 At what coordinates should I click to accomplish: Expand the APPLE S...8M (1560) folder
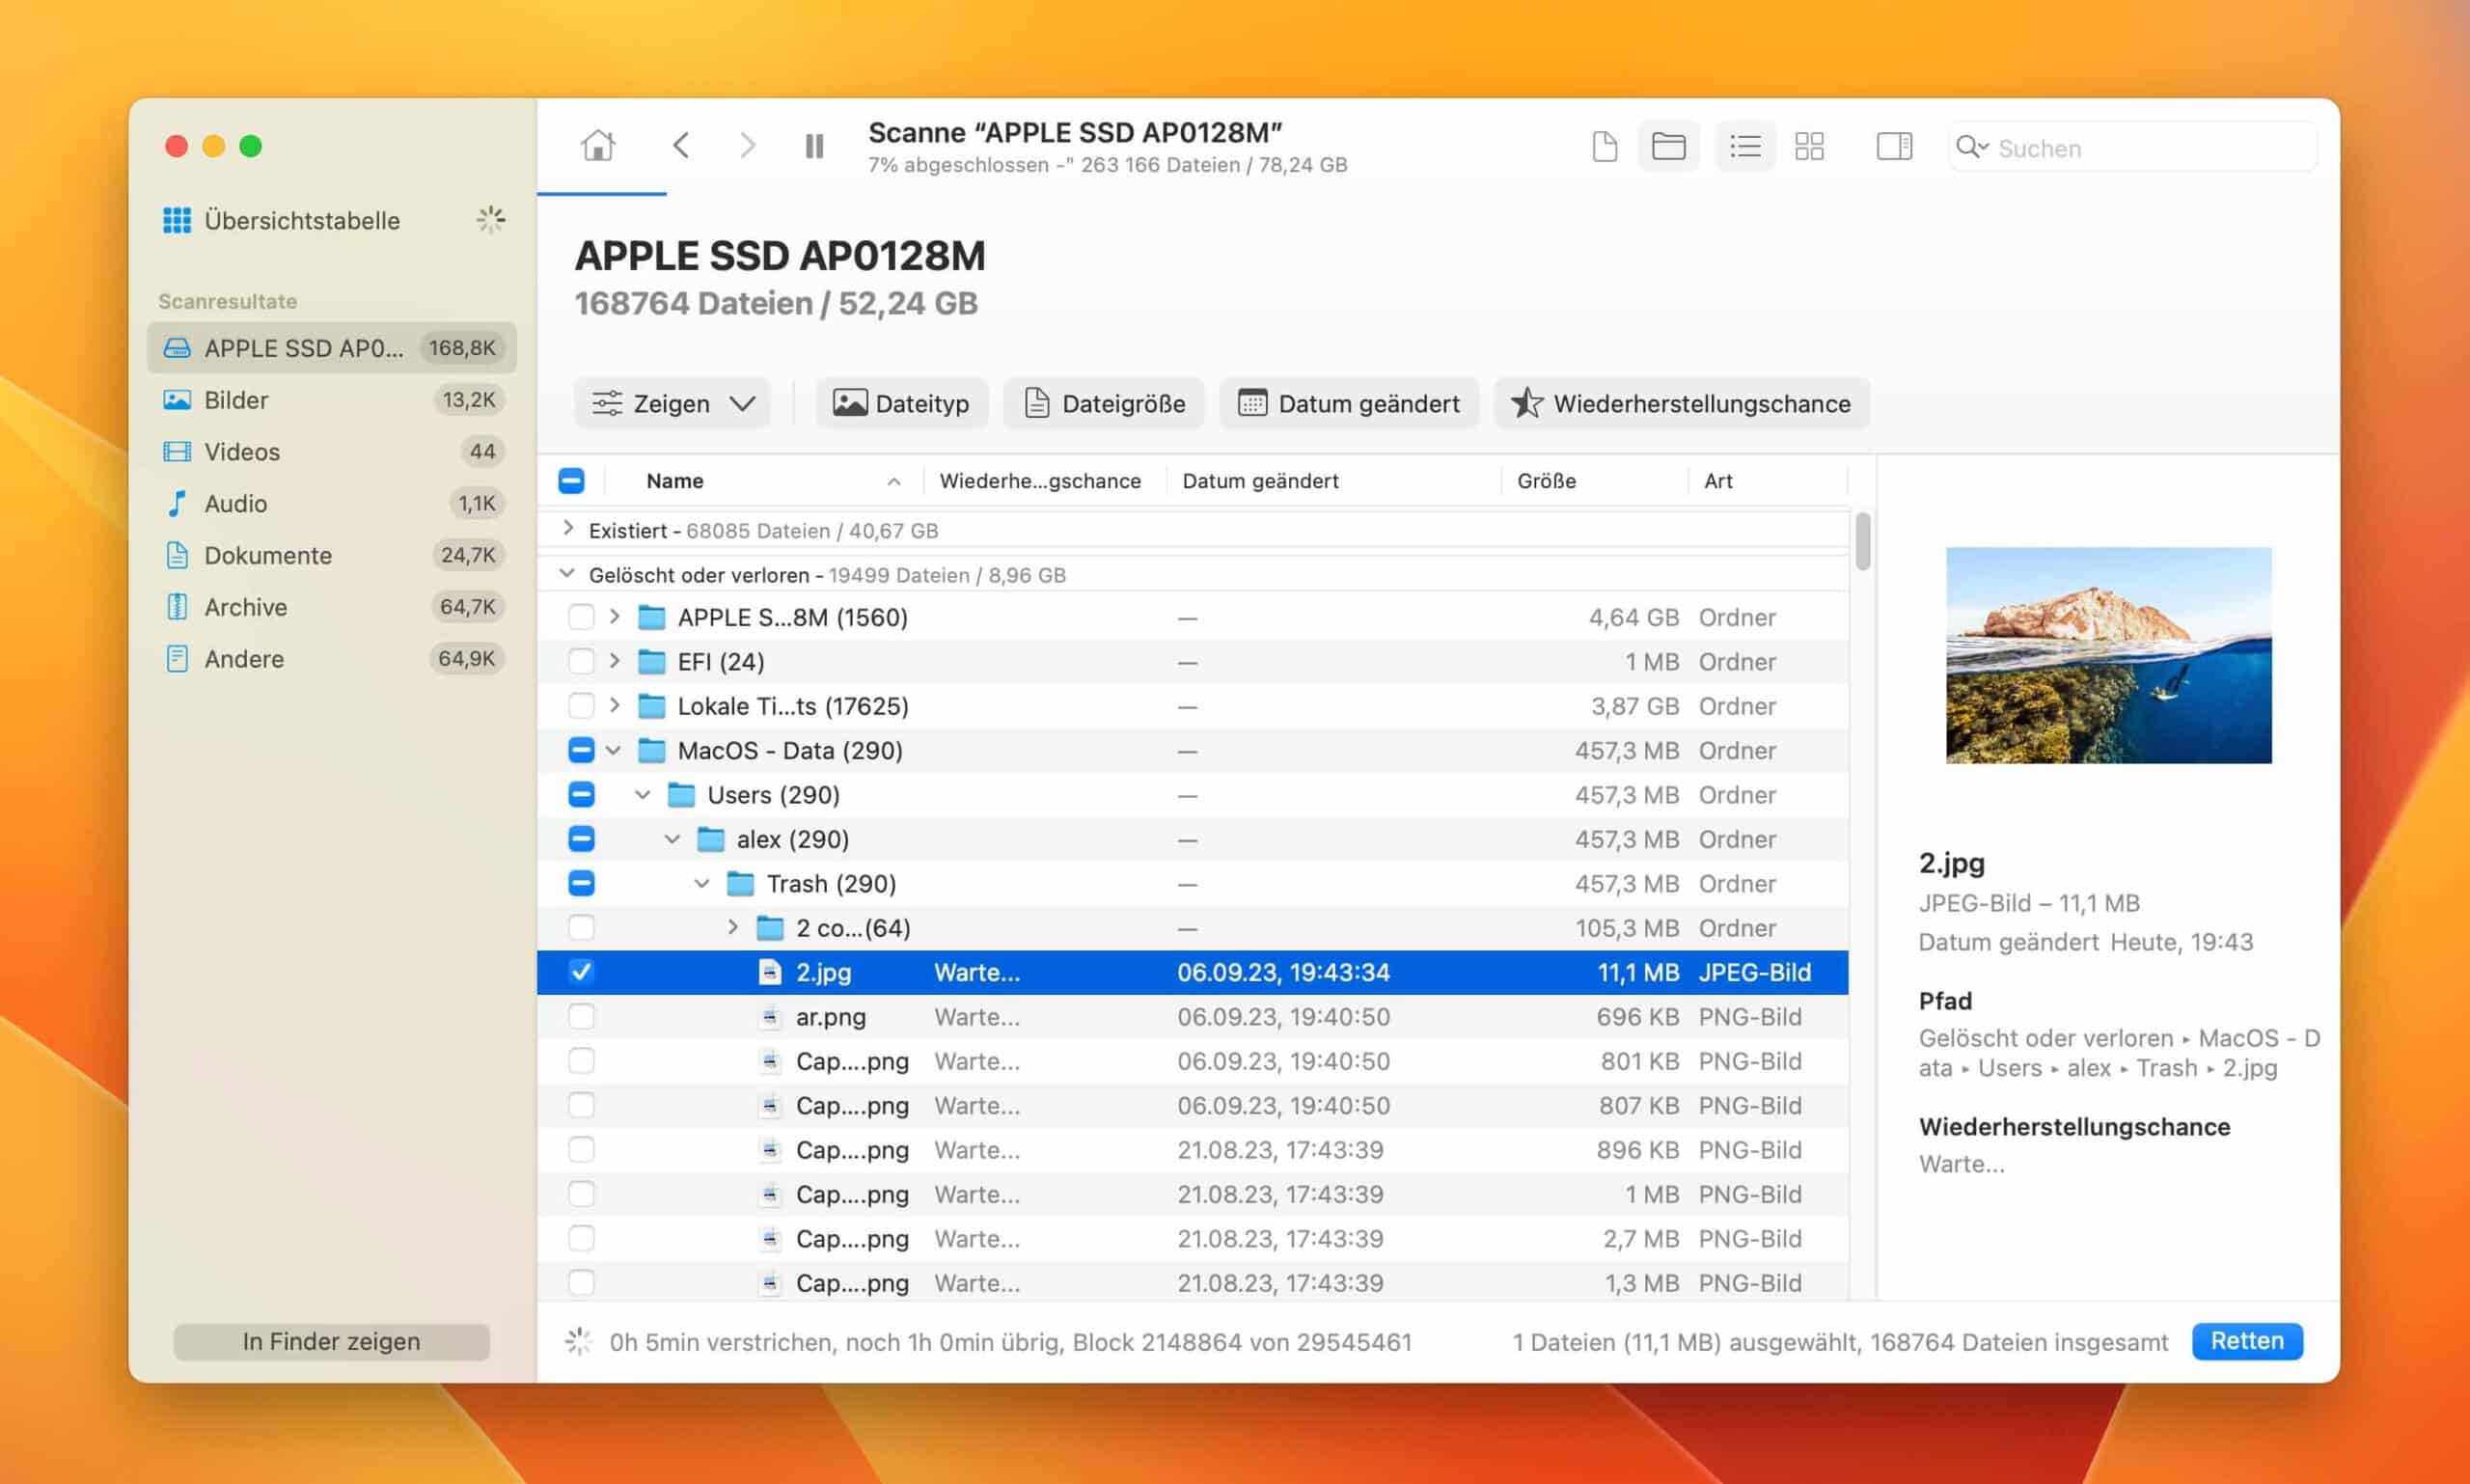(x=615, y=617)
